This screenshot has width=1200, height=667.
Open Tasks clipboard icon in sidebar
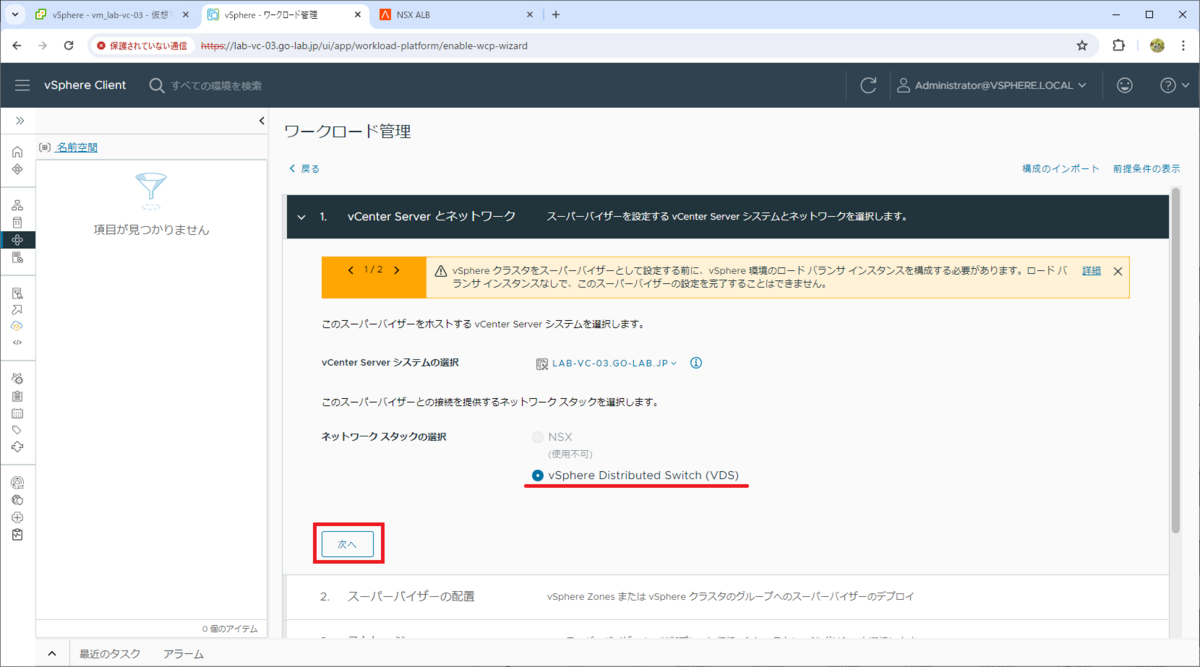[x=17, y=396]
